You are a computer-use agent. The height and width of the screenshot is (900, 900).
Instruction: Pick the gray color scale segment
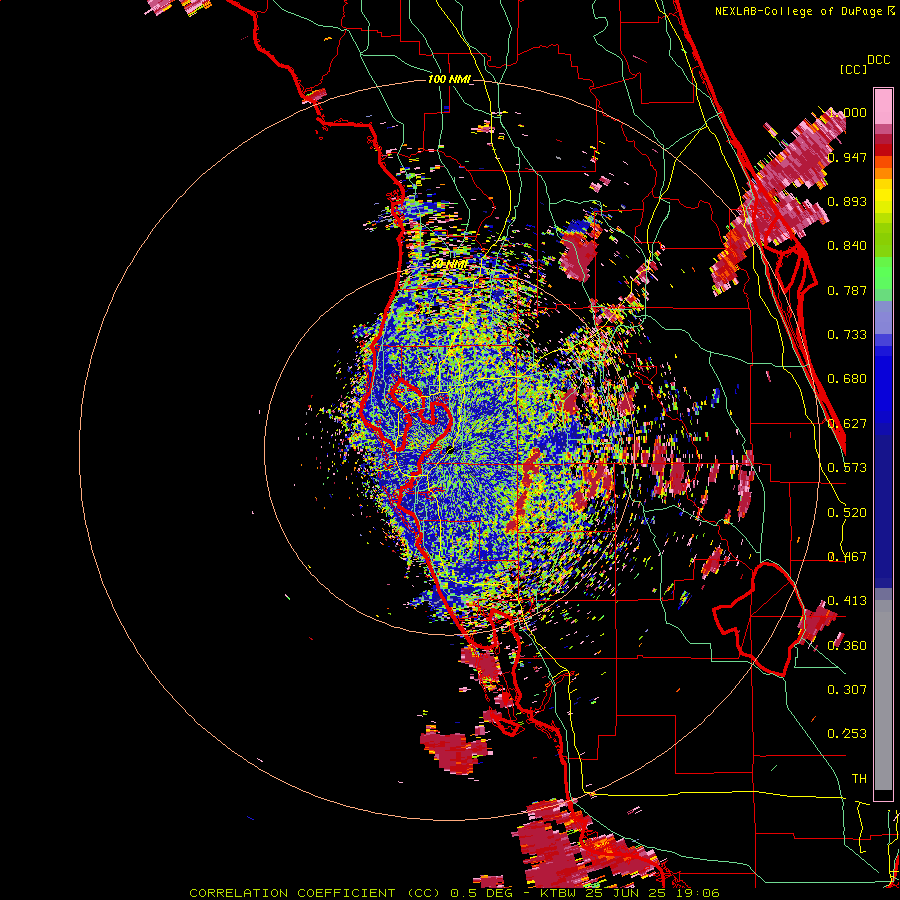click(883, 695)
